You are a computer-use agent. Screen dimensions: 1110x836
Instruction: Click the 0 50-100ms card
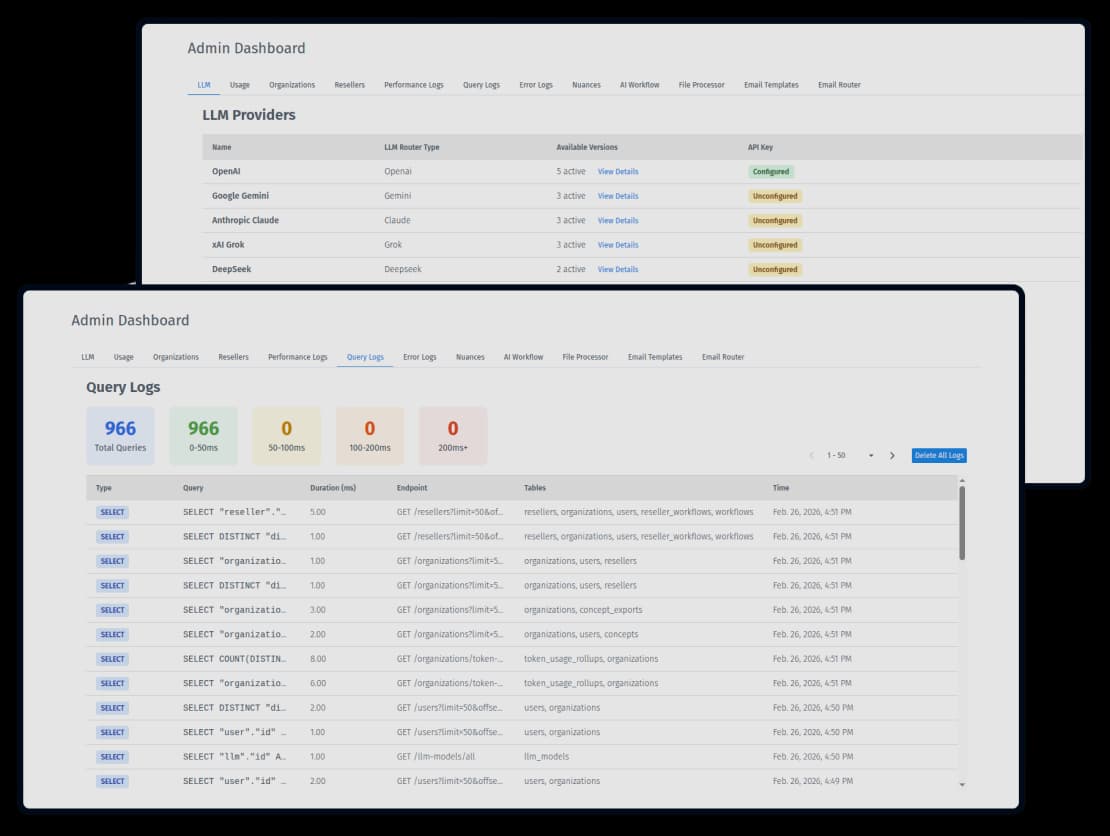(x=287, y=435)
